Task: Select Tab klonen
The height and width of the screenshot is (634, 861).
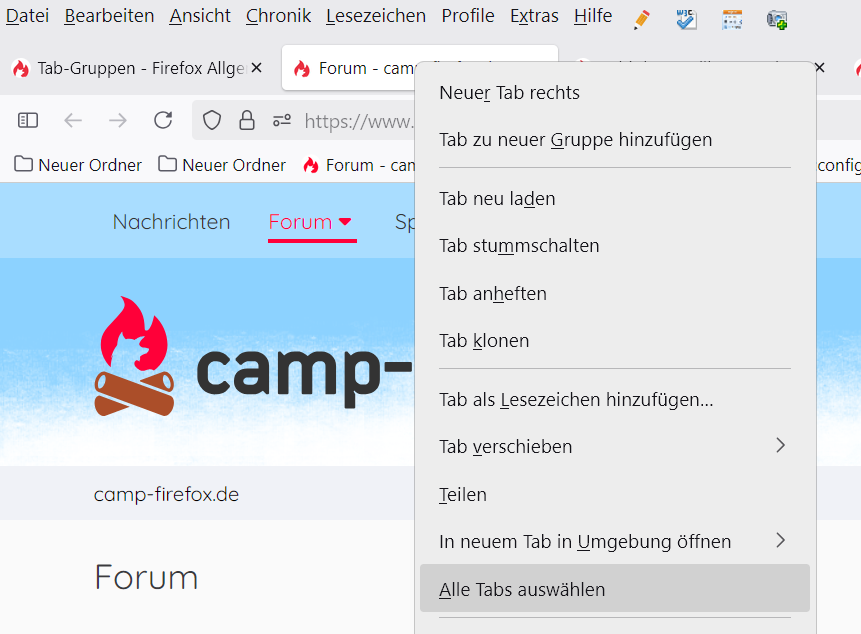Action: (615, 341)
